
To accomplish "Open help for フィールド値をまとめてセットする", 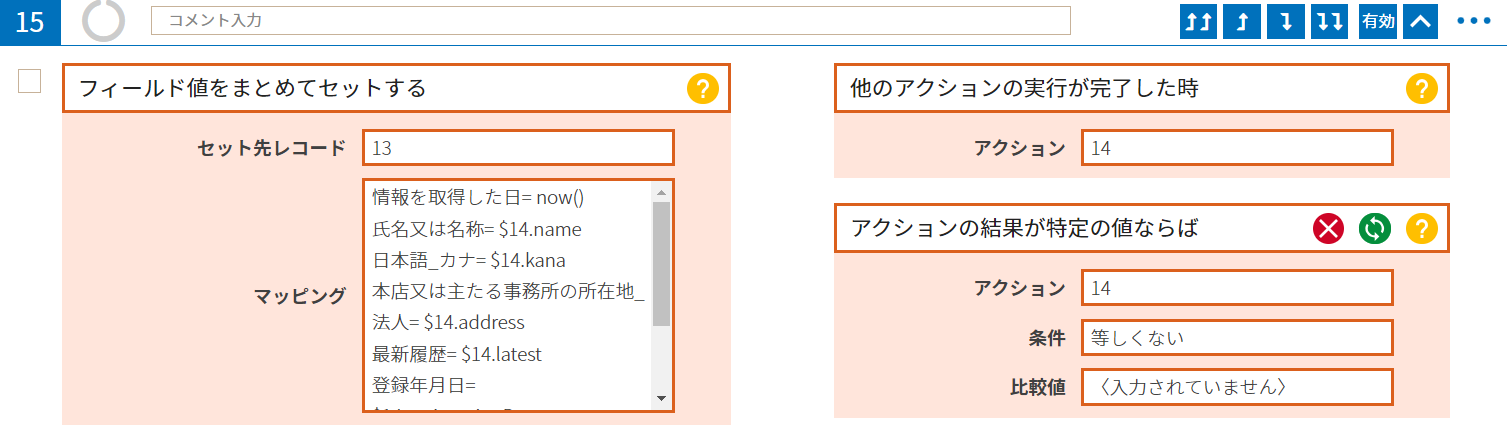I will (703, 88).
